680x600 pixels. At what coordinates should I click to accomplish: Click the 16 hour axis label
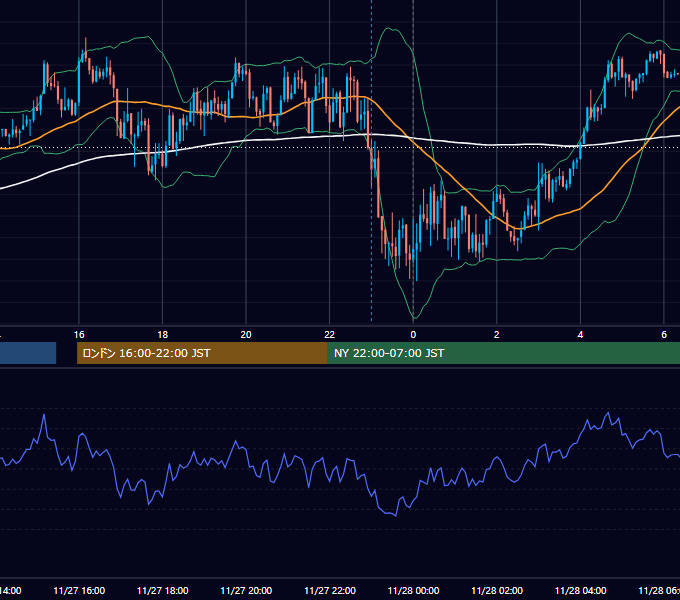[79, 335]
